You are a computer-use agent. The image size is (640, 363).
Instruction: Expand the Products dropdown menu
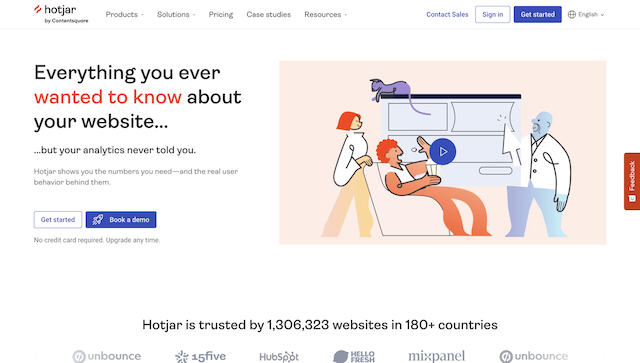tap(124, 15)
